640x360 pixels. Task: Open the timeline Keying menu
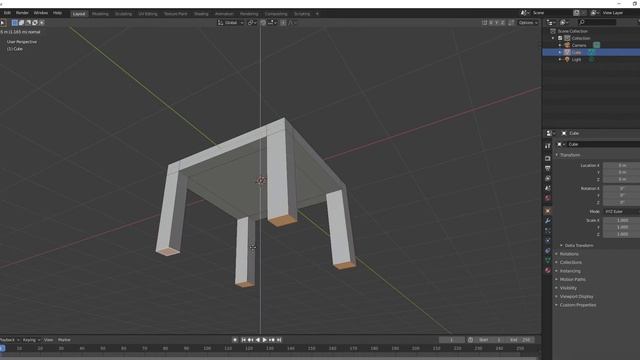pyautogui.click(x=31, y=340)
